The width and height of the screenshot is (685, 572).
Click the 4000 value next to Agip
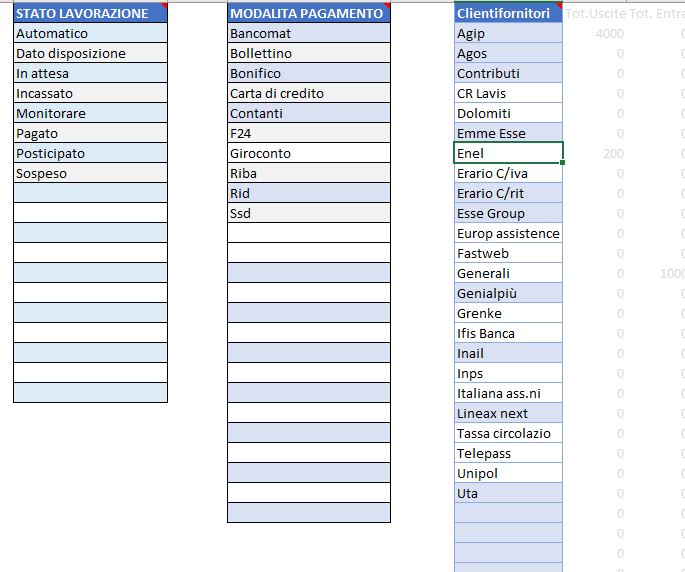click(x=609, y=34)
